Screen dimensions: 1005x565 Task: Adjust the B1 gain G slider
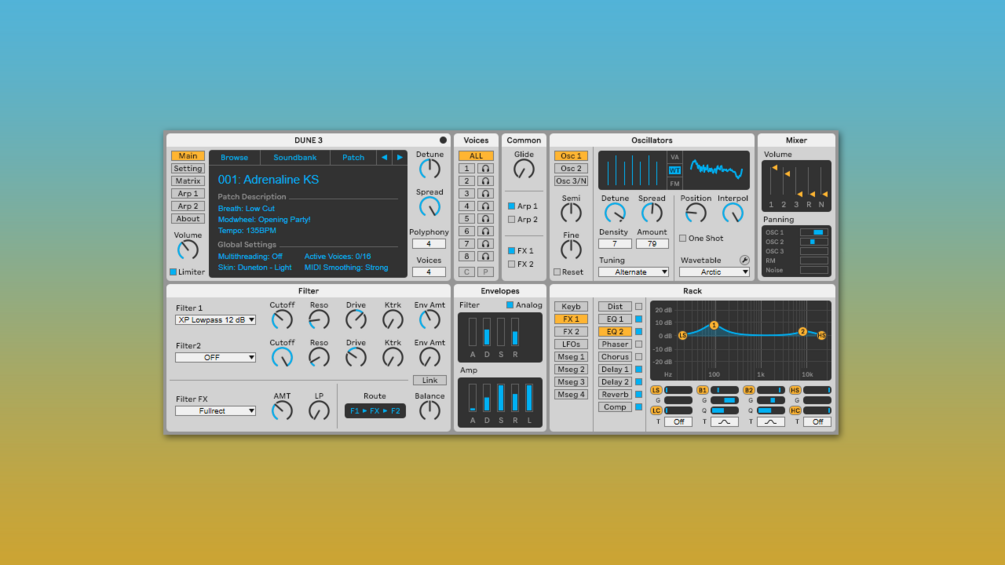pos(724,400)
